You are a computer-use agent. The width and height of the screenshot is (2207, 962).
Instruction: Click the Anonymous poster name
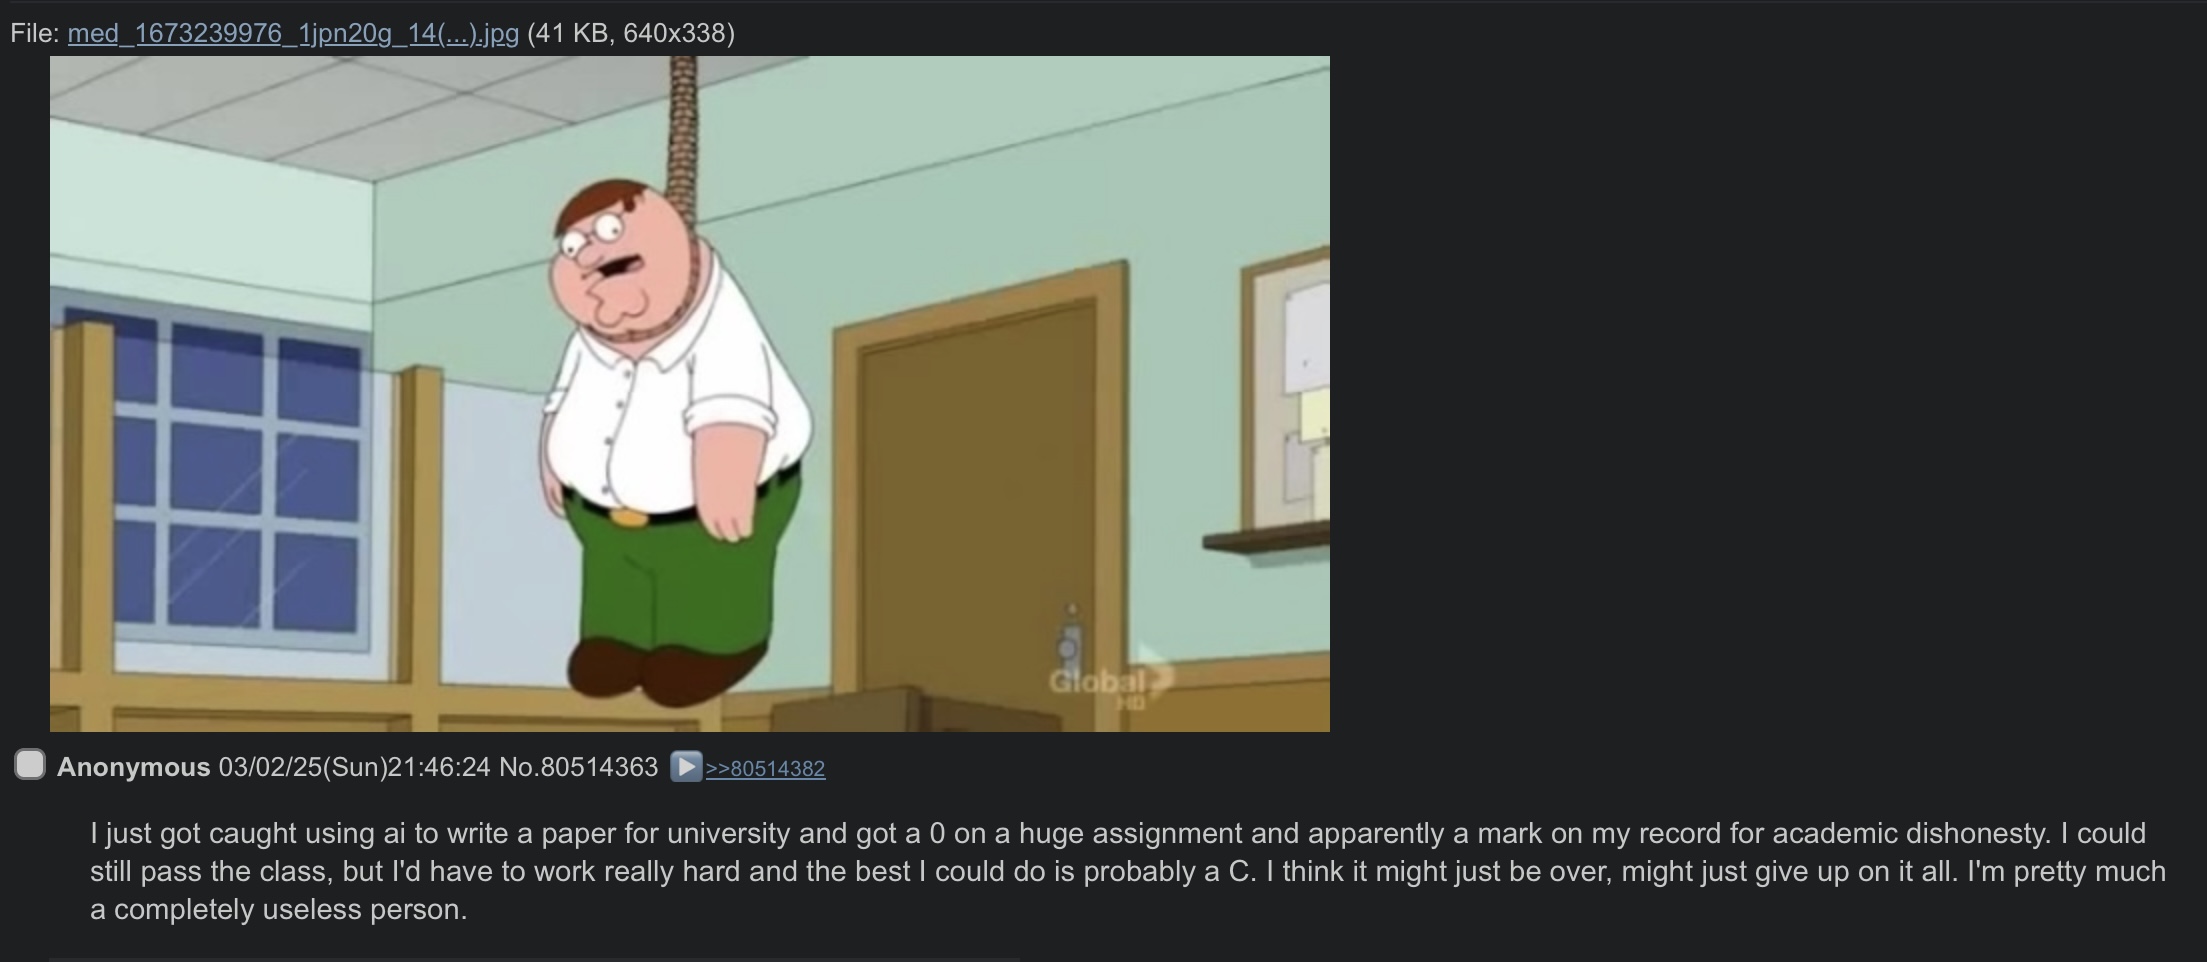(134, 767)
